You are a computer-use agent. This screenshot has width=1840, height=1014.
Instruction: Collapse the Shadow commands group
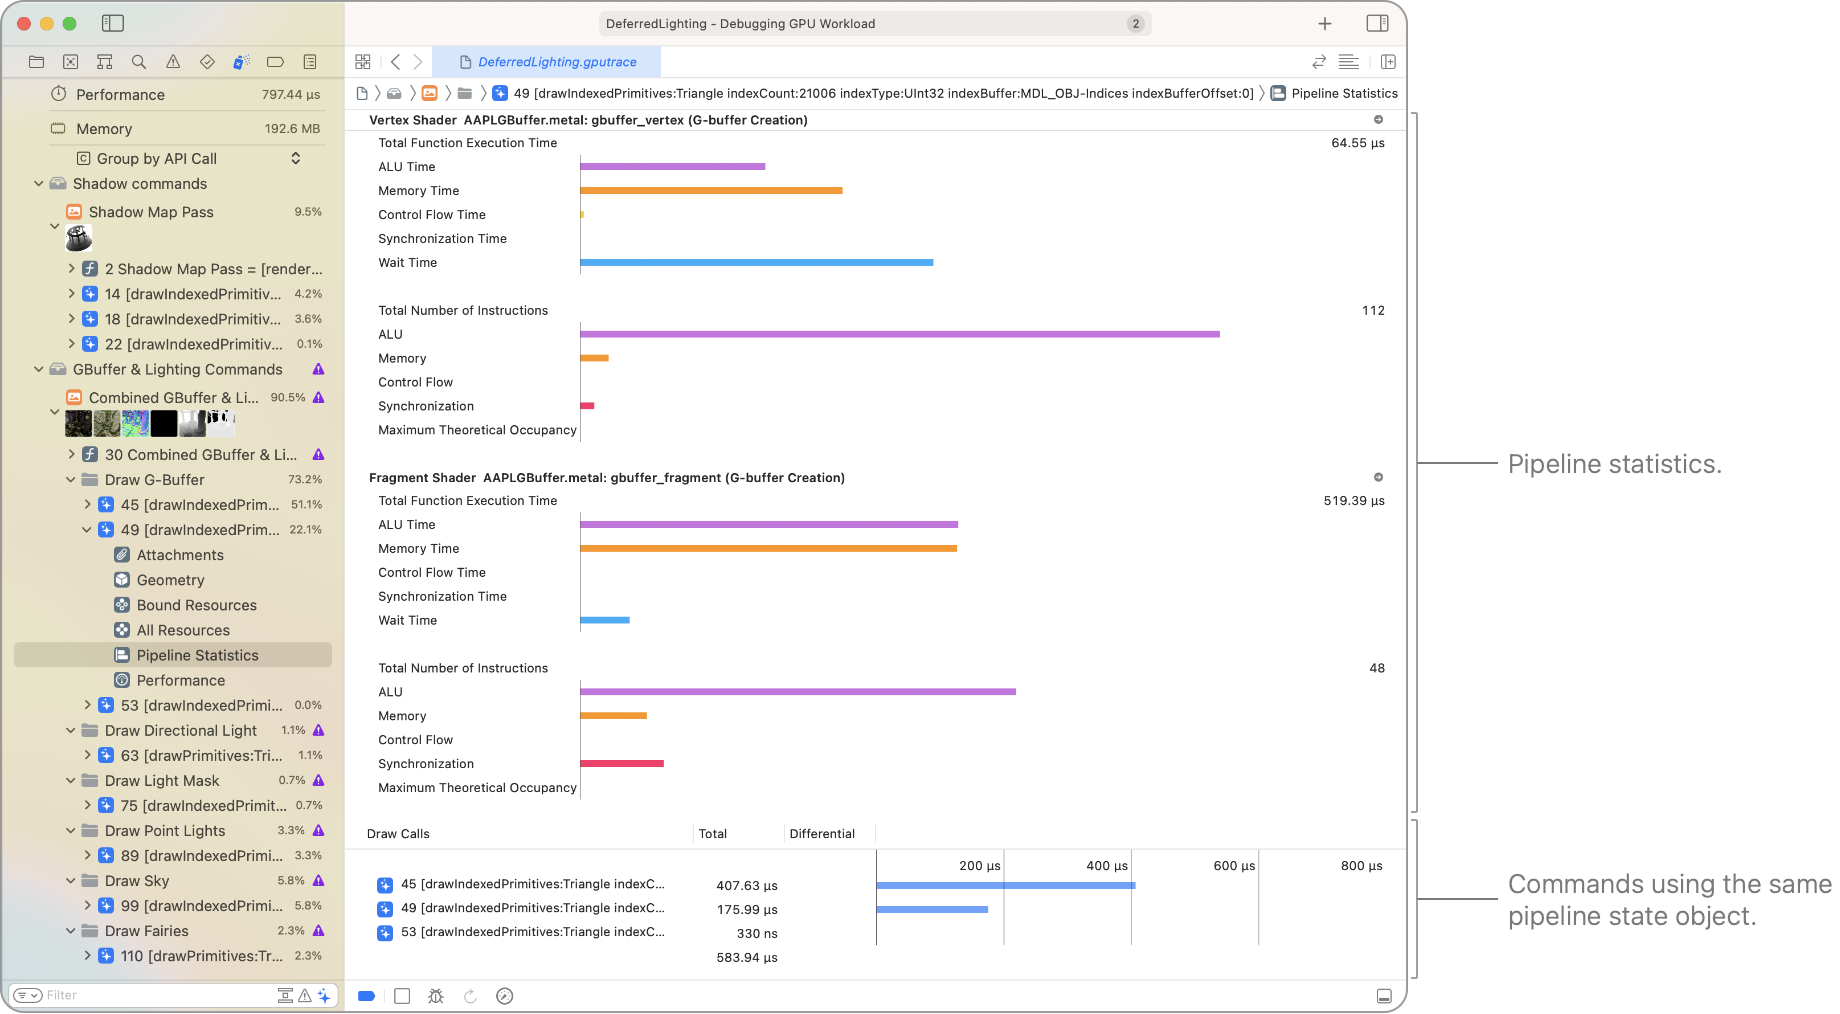tap(39, 183)
